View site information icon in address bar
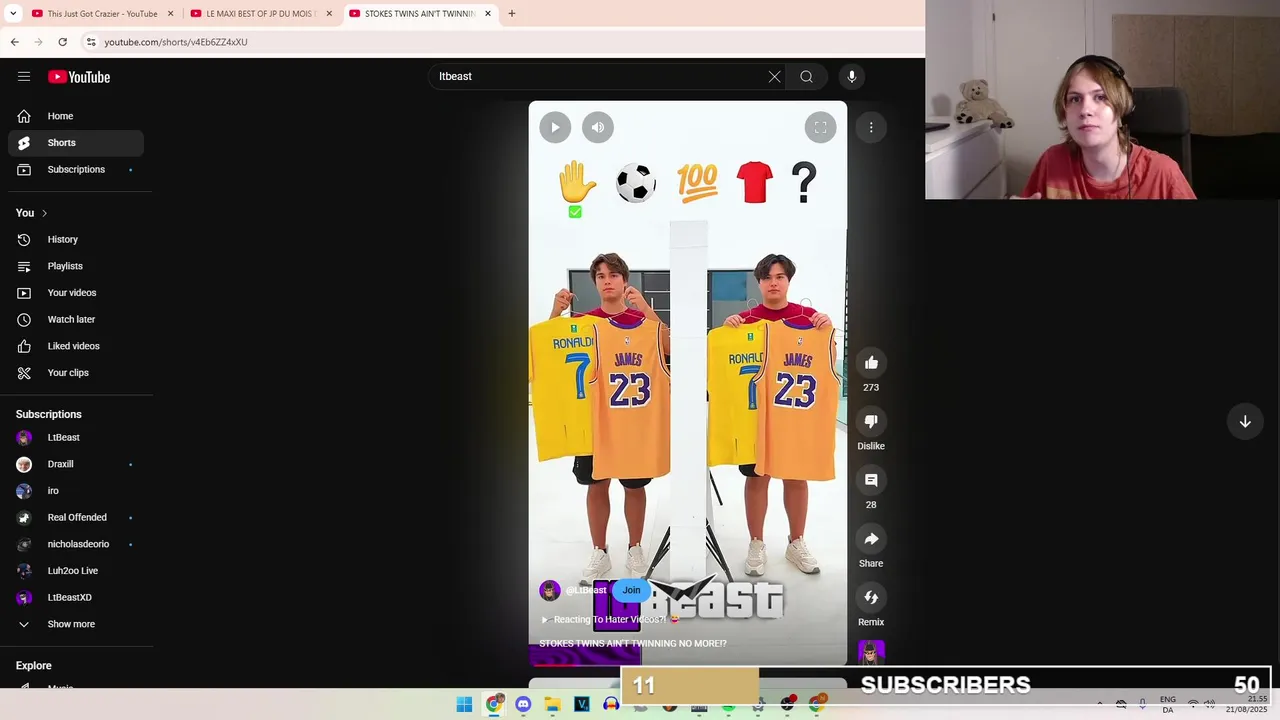Image resolution: width=1280 pixels, height=720 pixels. pos(91,42)
